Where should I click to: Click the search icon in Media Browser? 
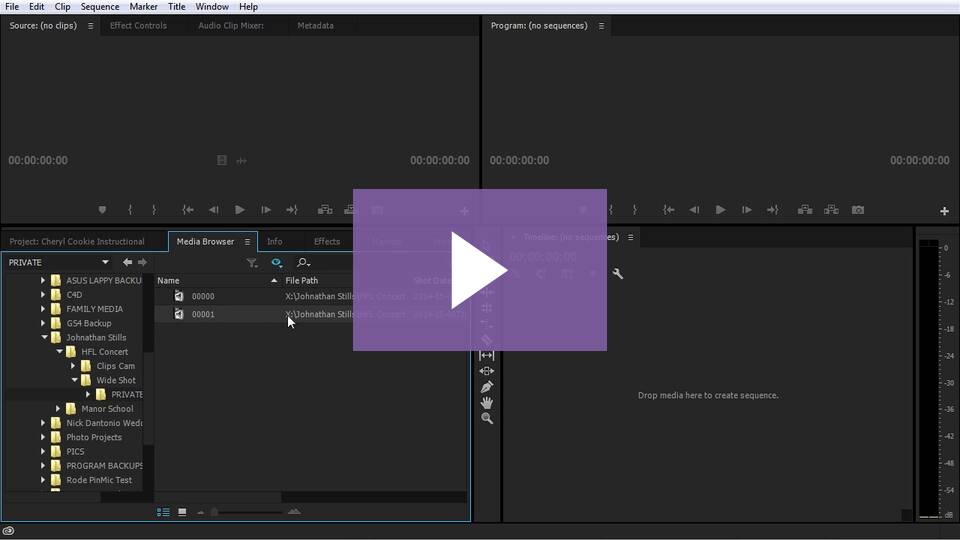pyautogui.click(x=303, y=263)
